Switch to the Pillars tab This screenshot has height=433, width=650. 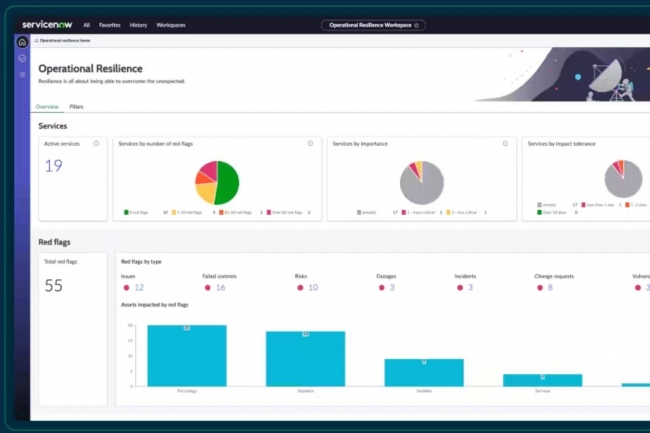(77, 105)
